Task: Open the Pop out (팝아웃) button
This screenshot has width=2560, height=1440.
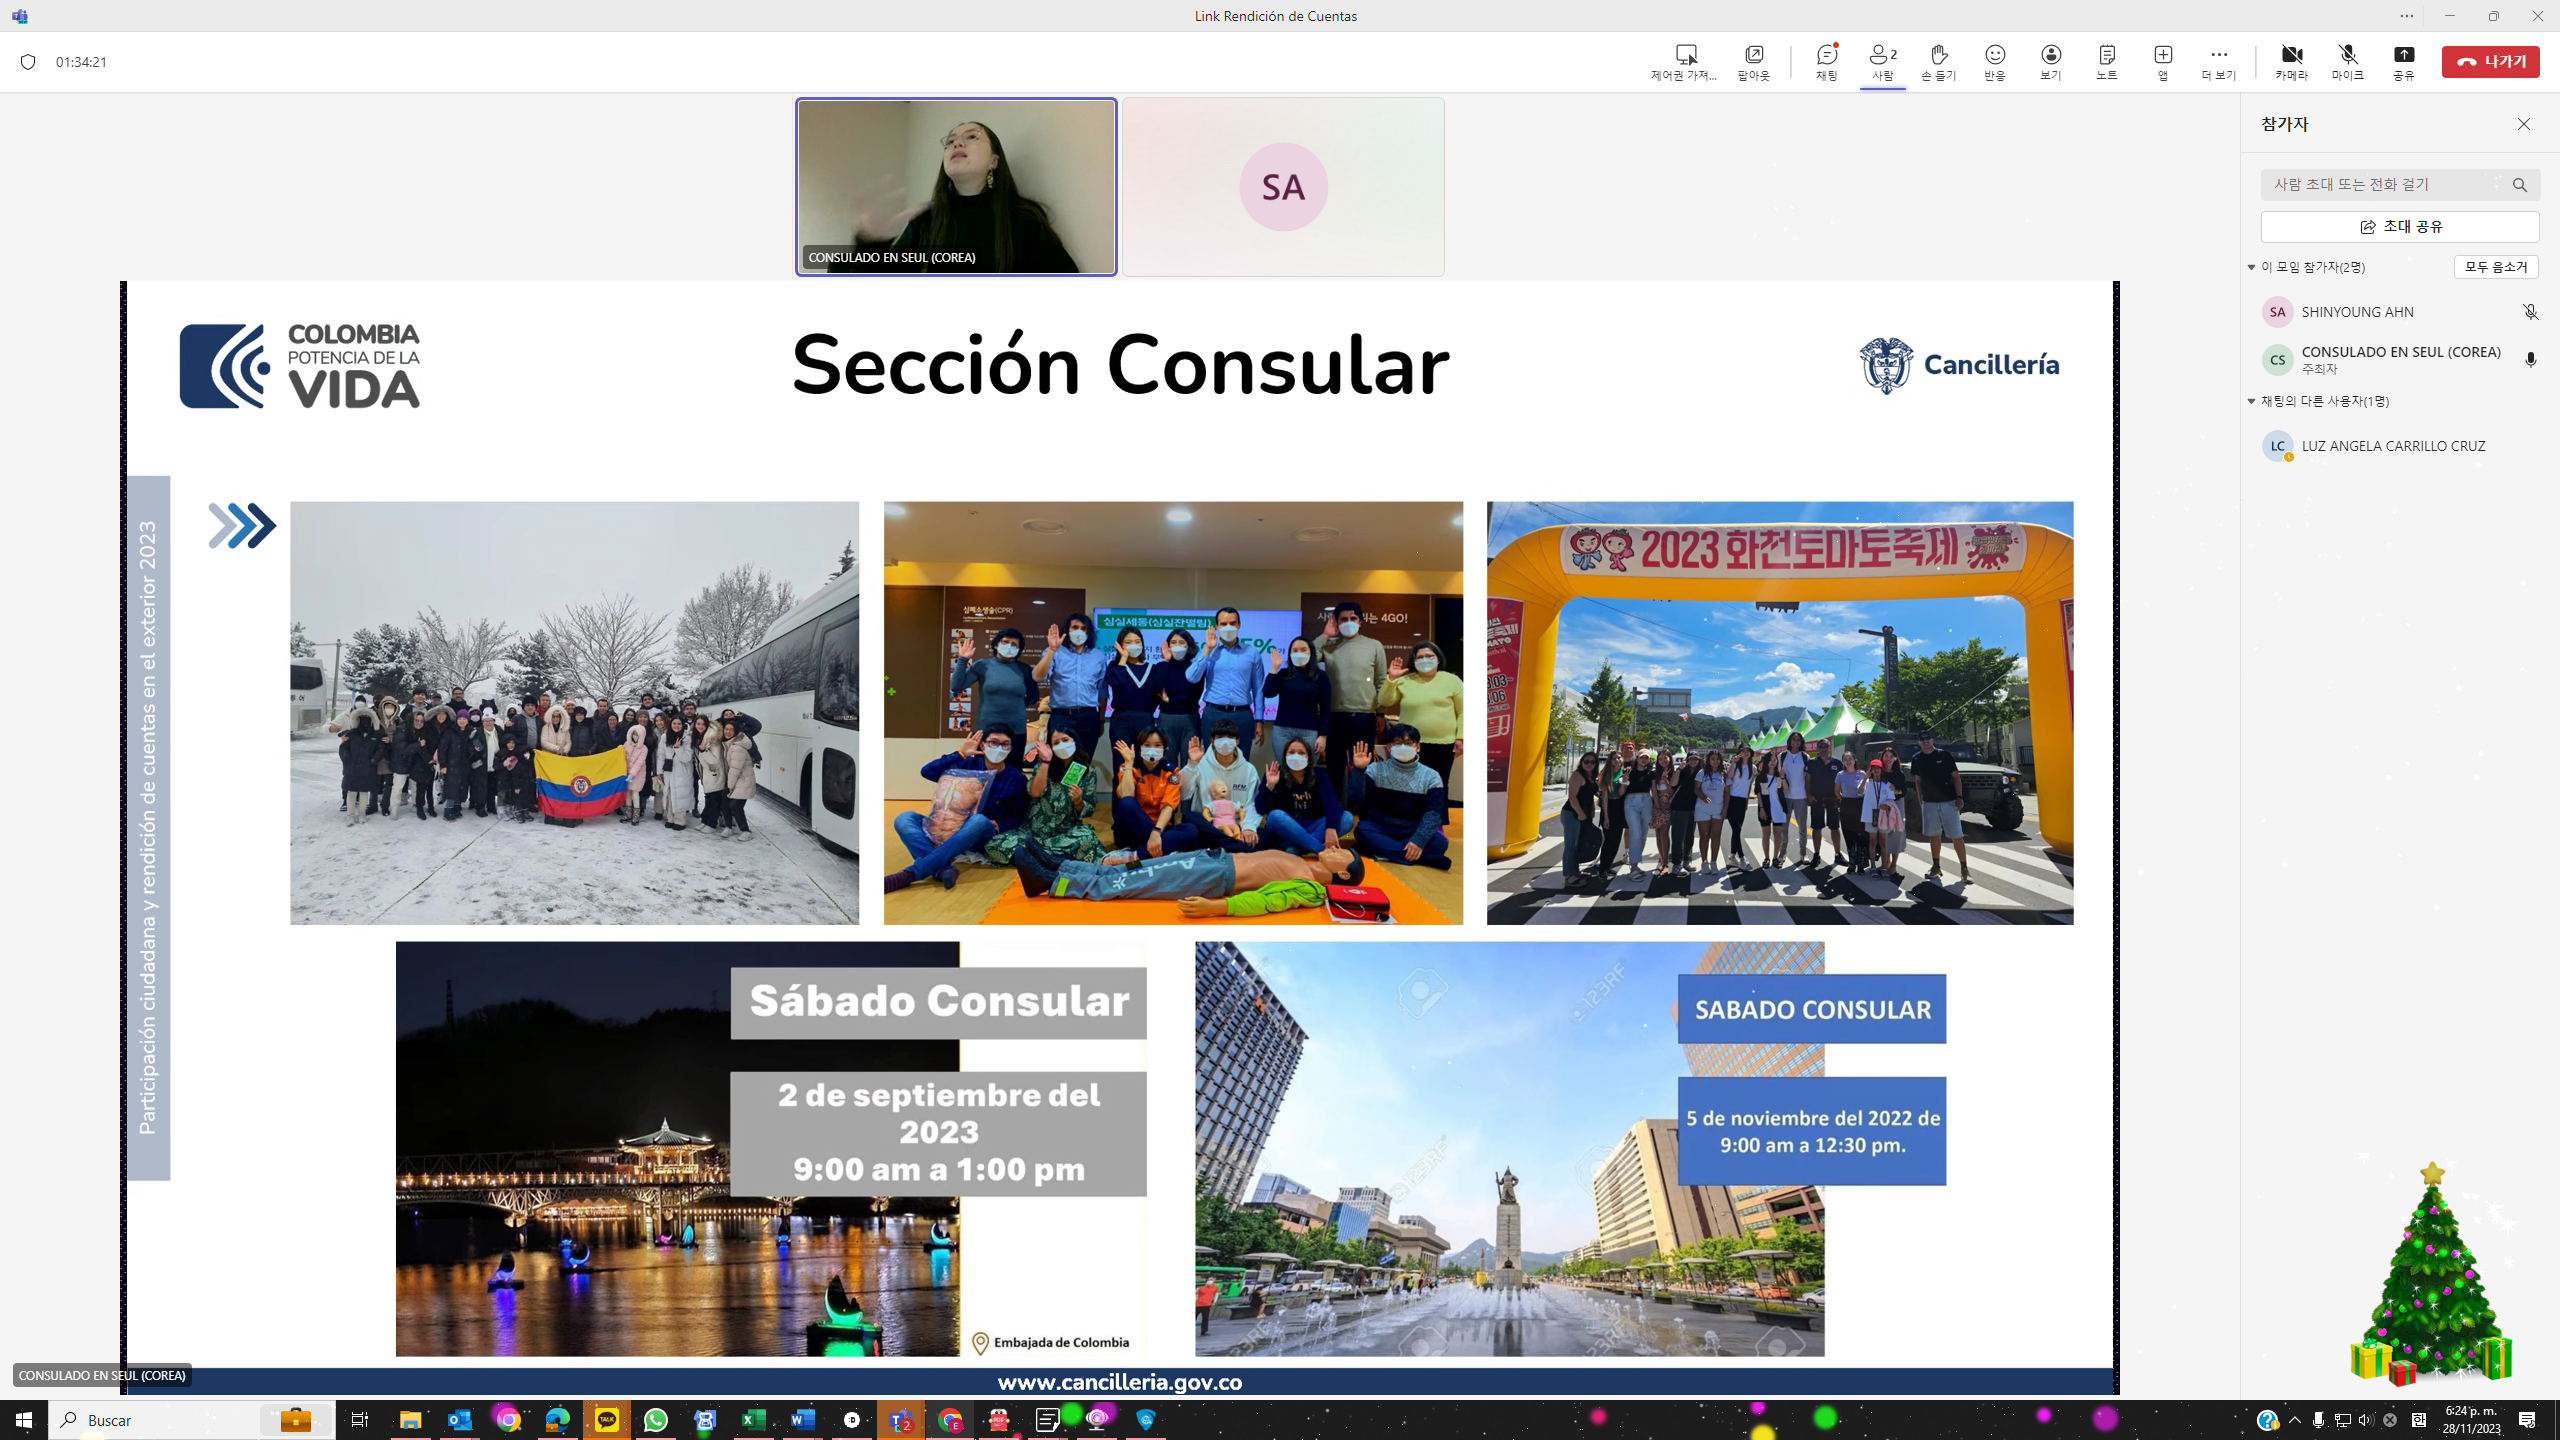Action: [x=1753, y=61]
